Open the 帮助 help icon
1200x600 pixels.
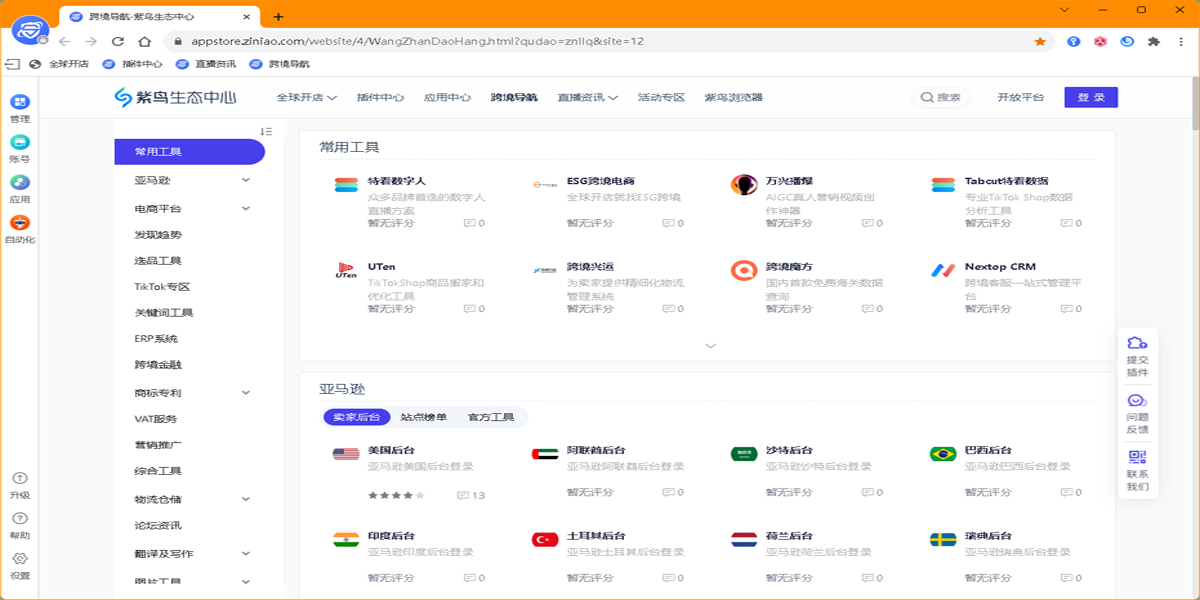(x=20, y=519)
